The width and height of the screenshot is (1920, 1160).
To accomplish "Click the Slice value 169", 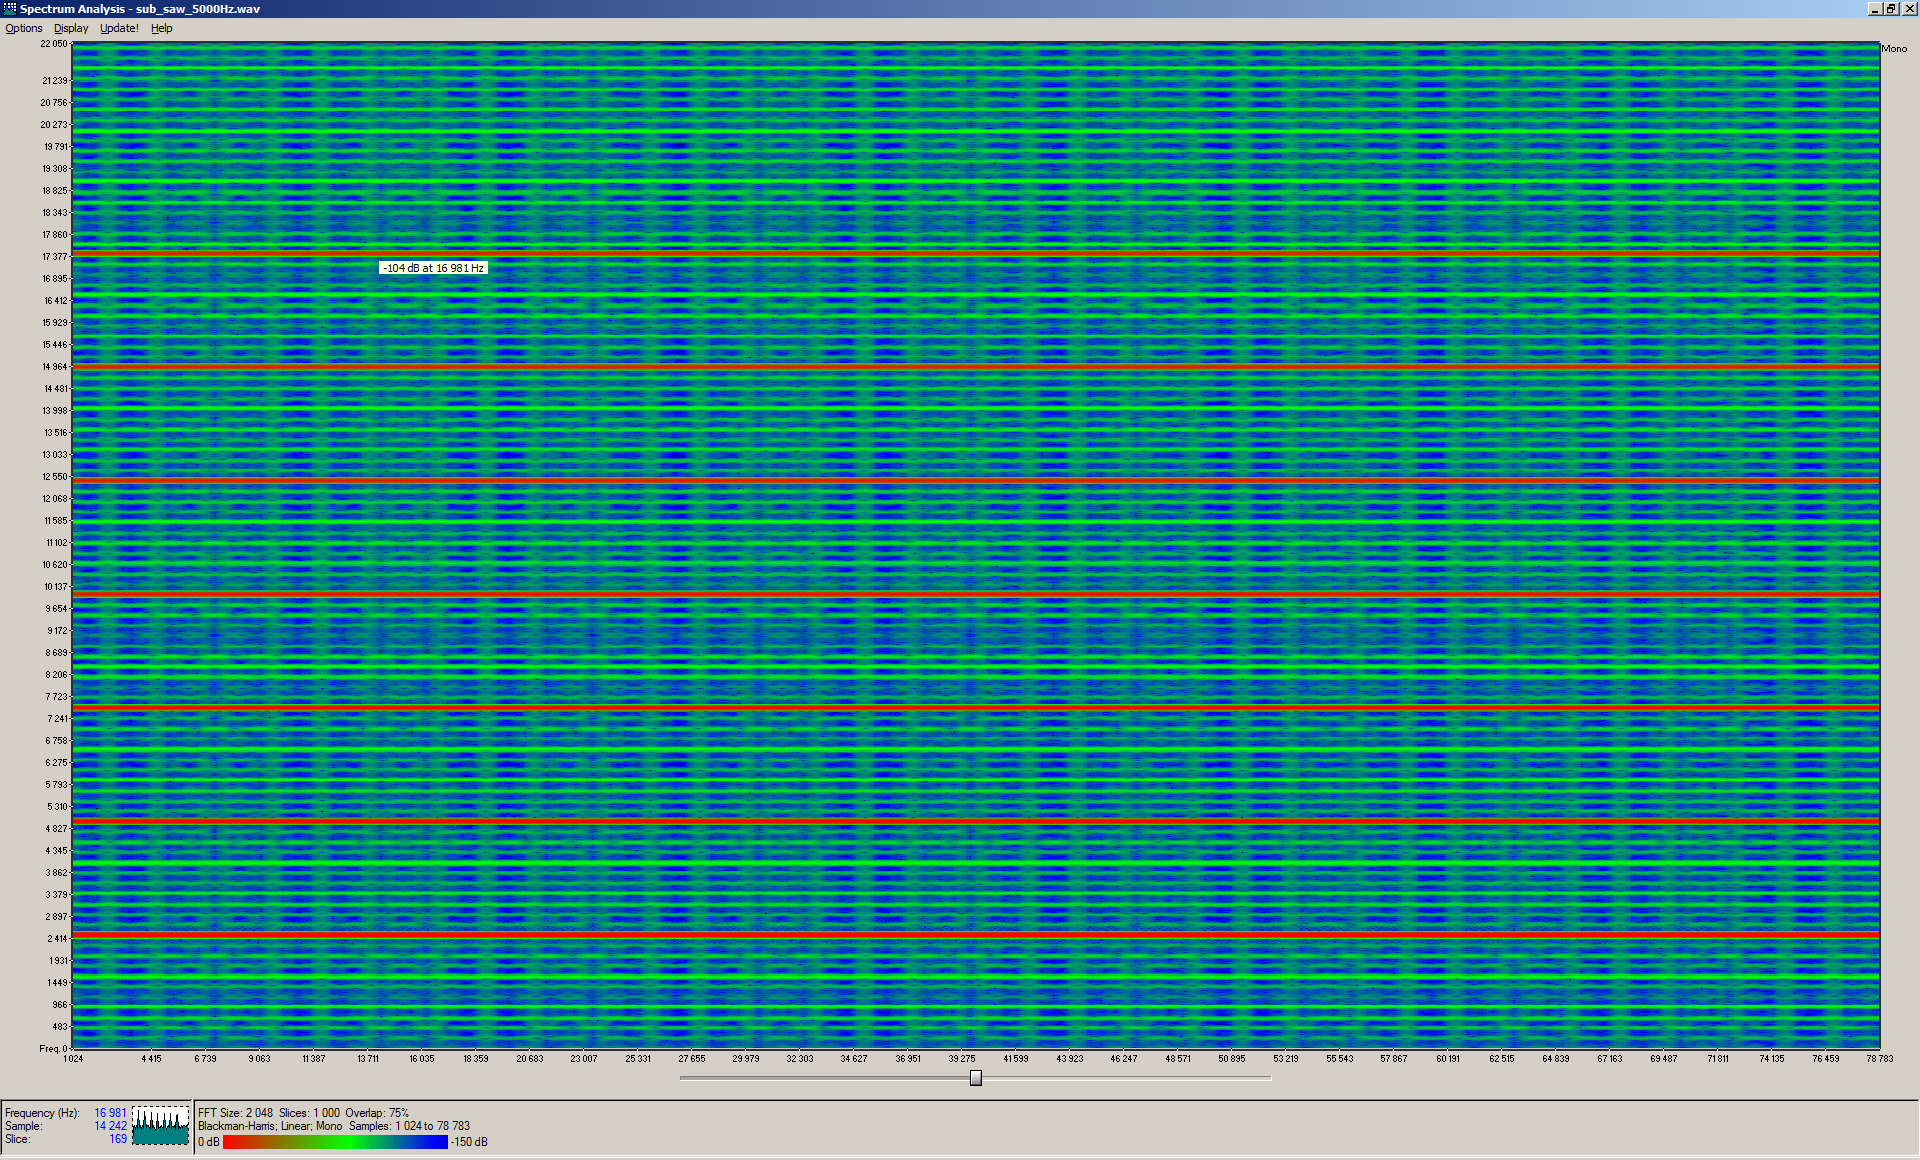I will [118, 1139].
